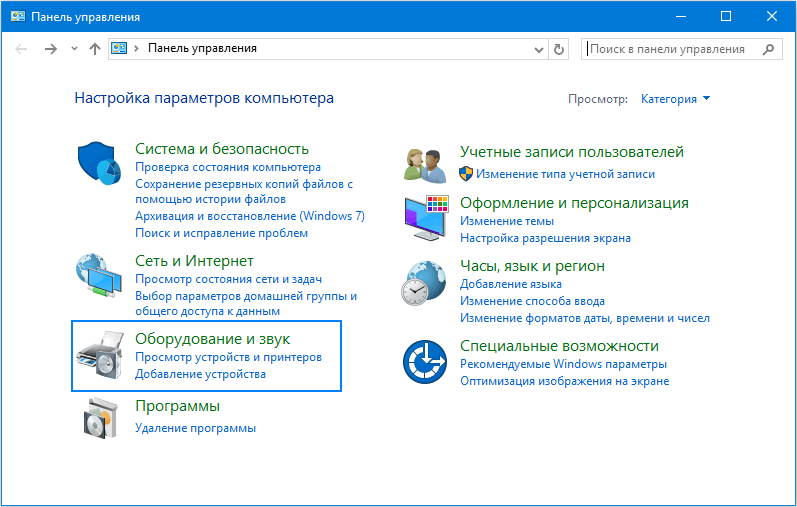Click the breadcrumb chevron before Панель управления
Viewport: 797px width, 507px height.
point(138,49)
